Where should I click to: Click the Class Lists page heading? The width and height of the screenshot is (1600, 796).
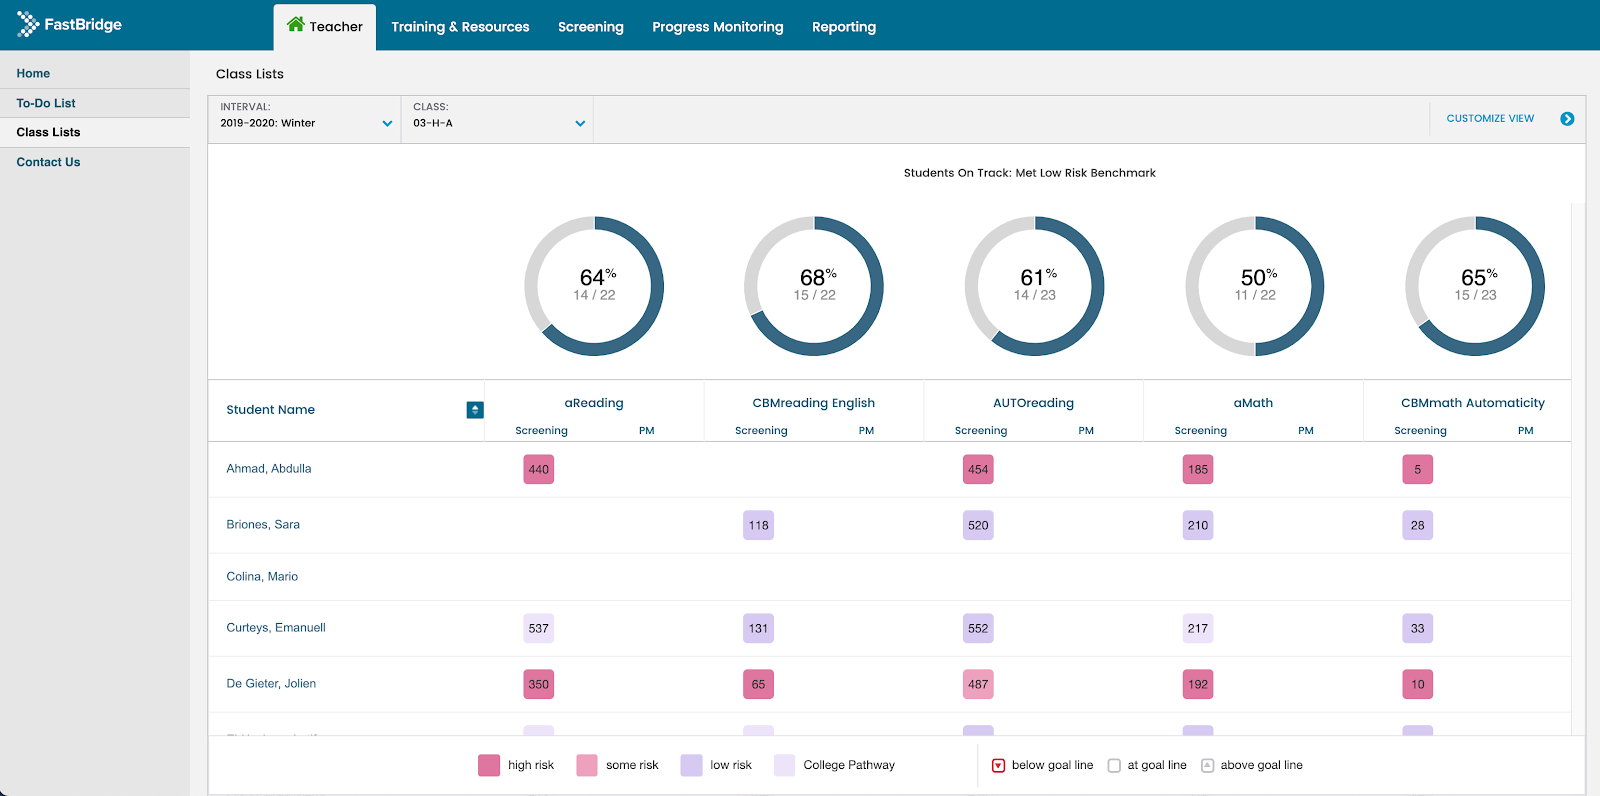click(x=250, y=74)
